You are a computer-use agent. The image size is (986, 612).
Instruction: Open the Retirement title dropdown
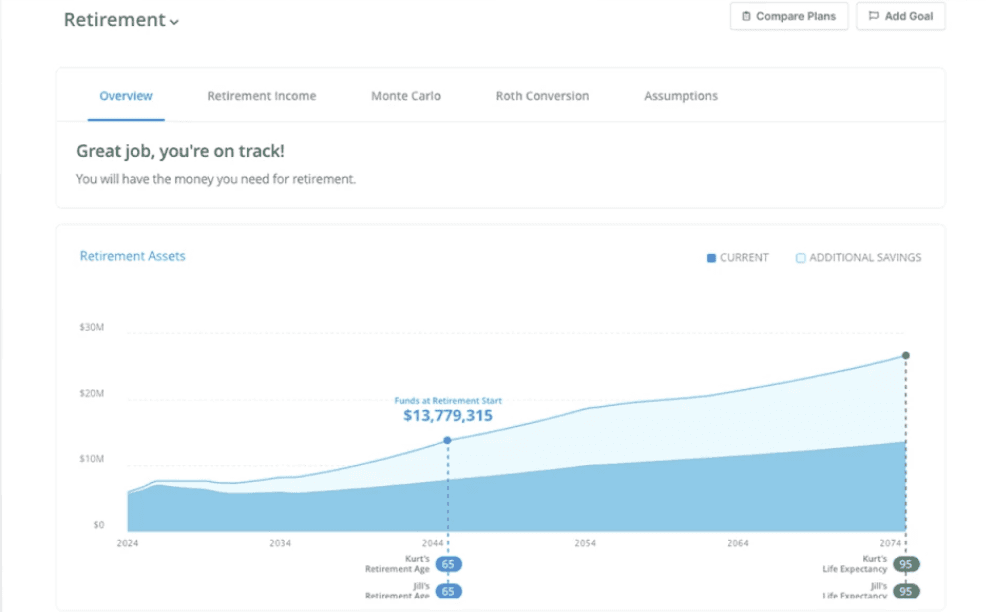[121, 20]
